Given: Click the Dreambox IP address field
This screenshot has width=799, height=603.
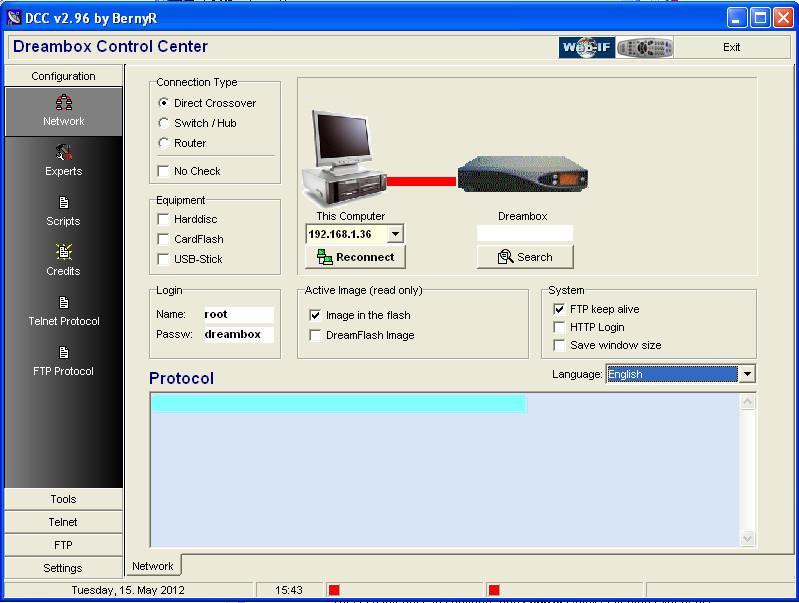Looking at the screenshot, I should (x=524, y=233).
